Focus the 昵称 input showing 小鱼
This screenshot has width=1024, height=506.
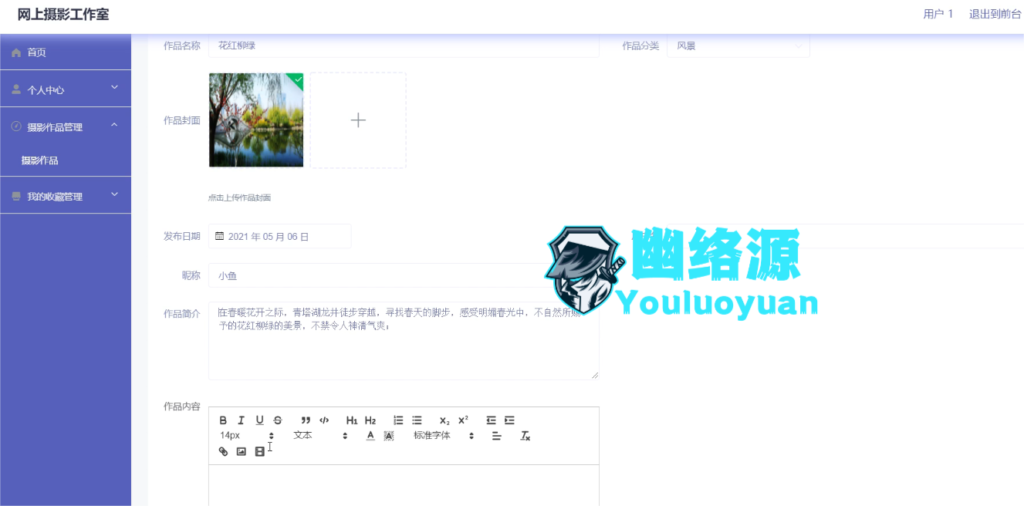(404, 276)
